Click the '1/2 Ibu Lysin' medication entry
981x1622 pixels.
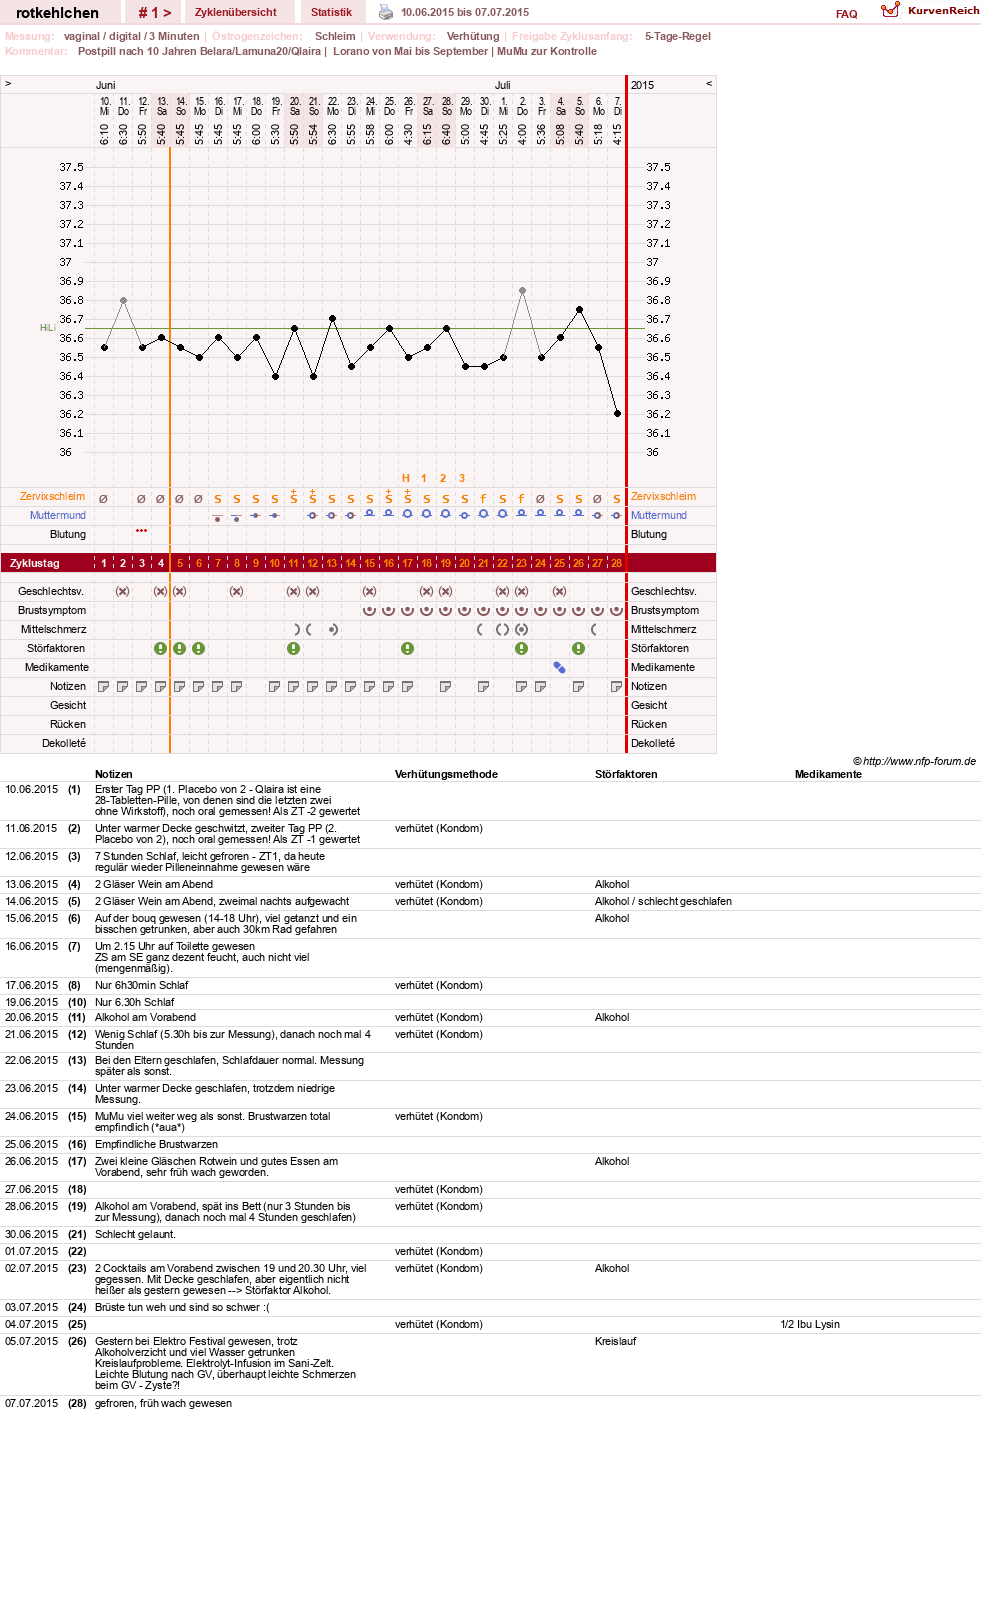(810, 1324)
